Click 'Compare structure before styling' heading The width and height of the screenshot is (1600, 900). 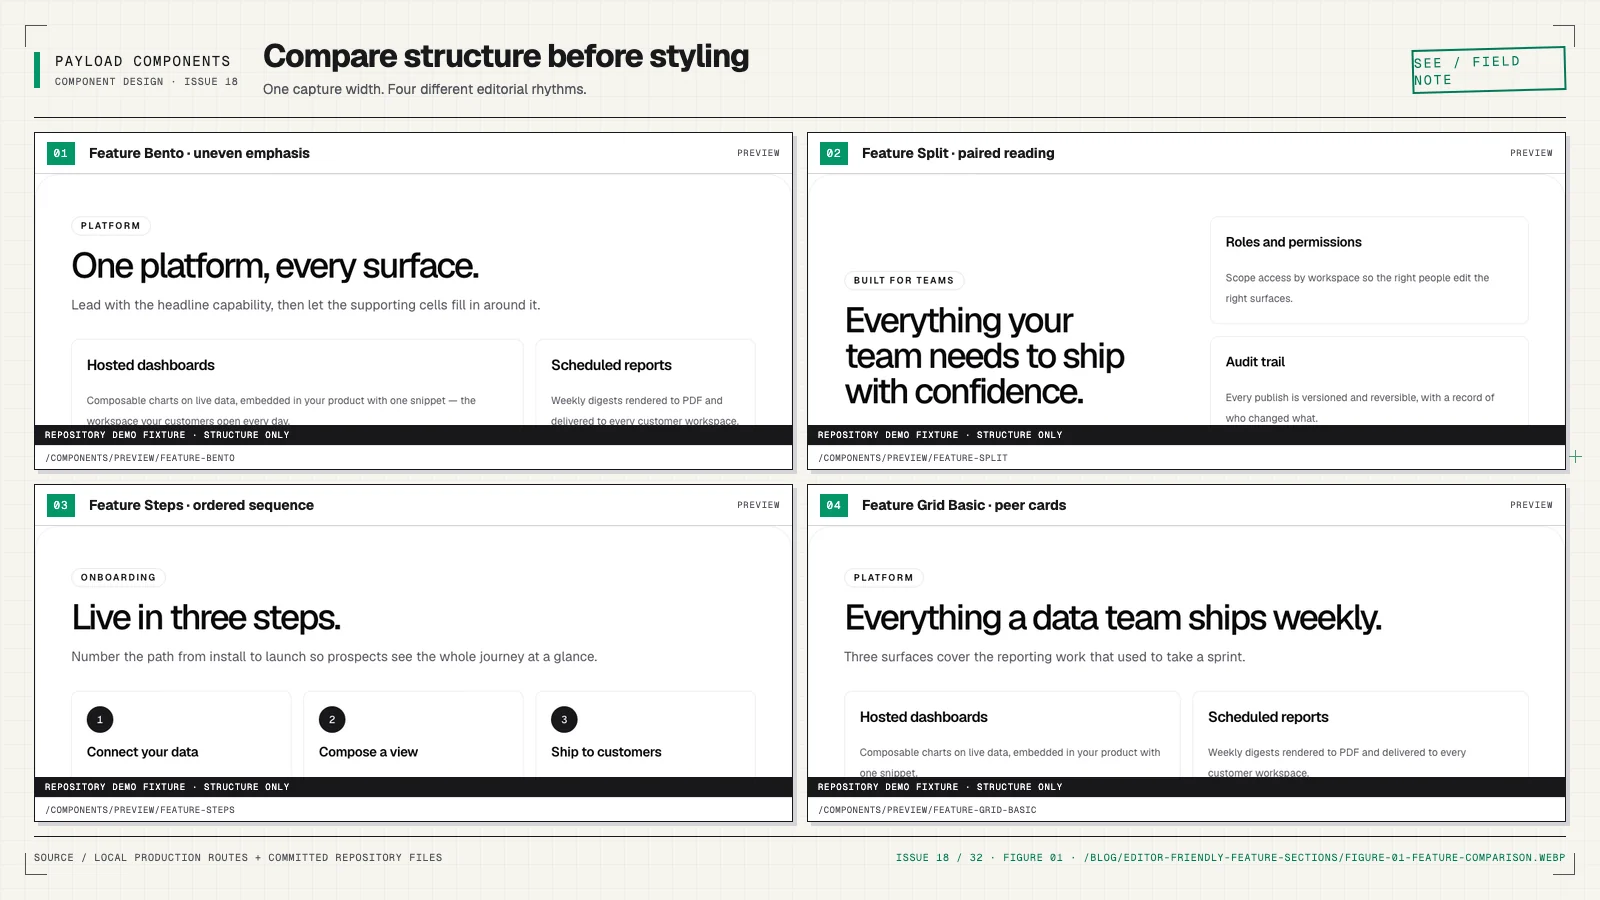506,56
